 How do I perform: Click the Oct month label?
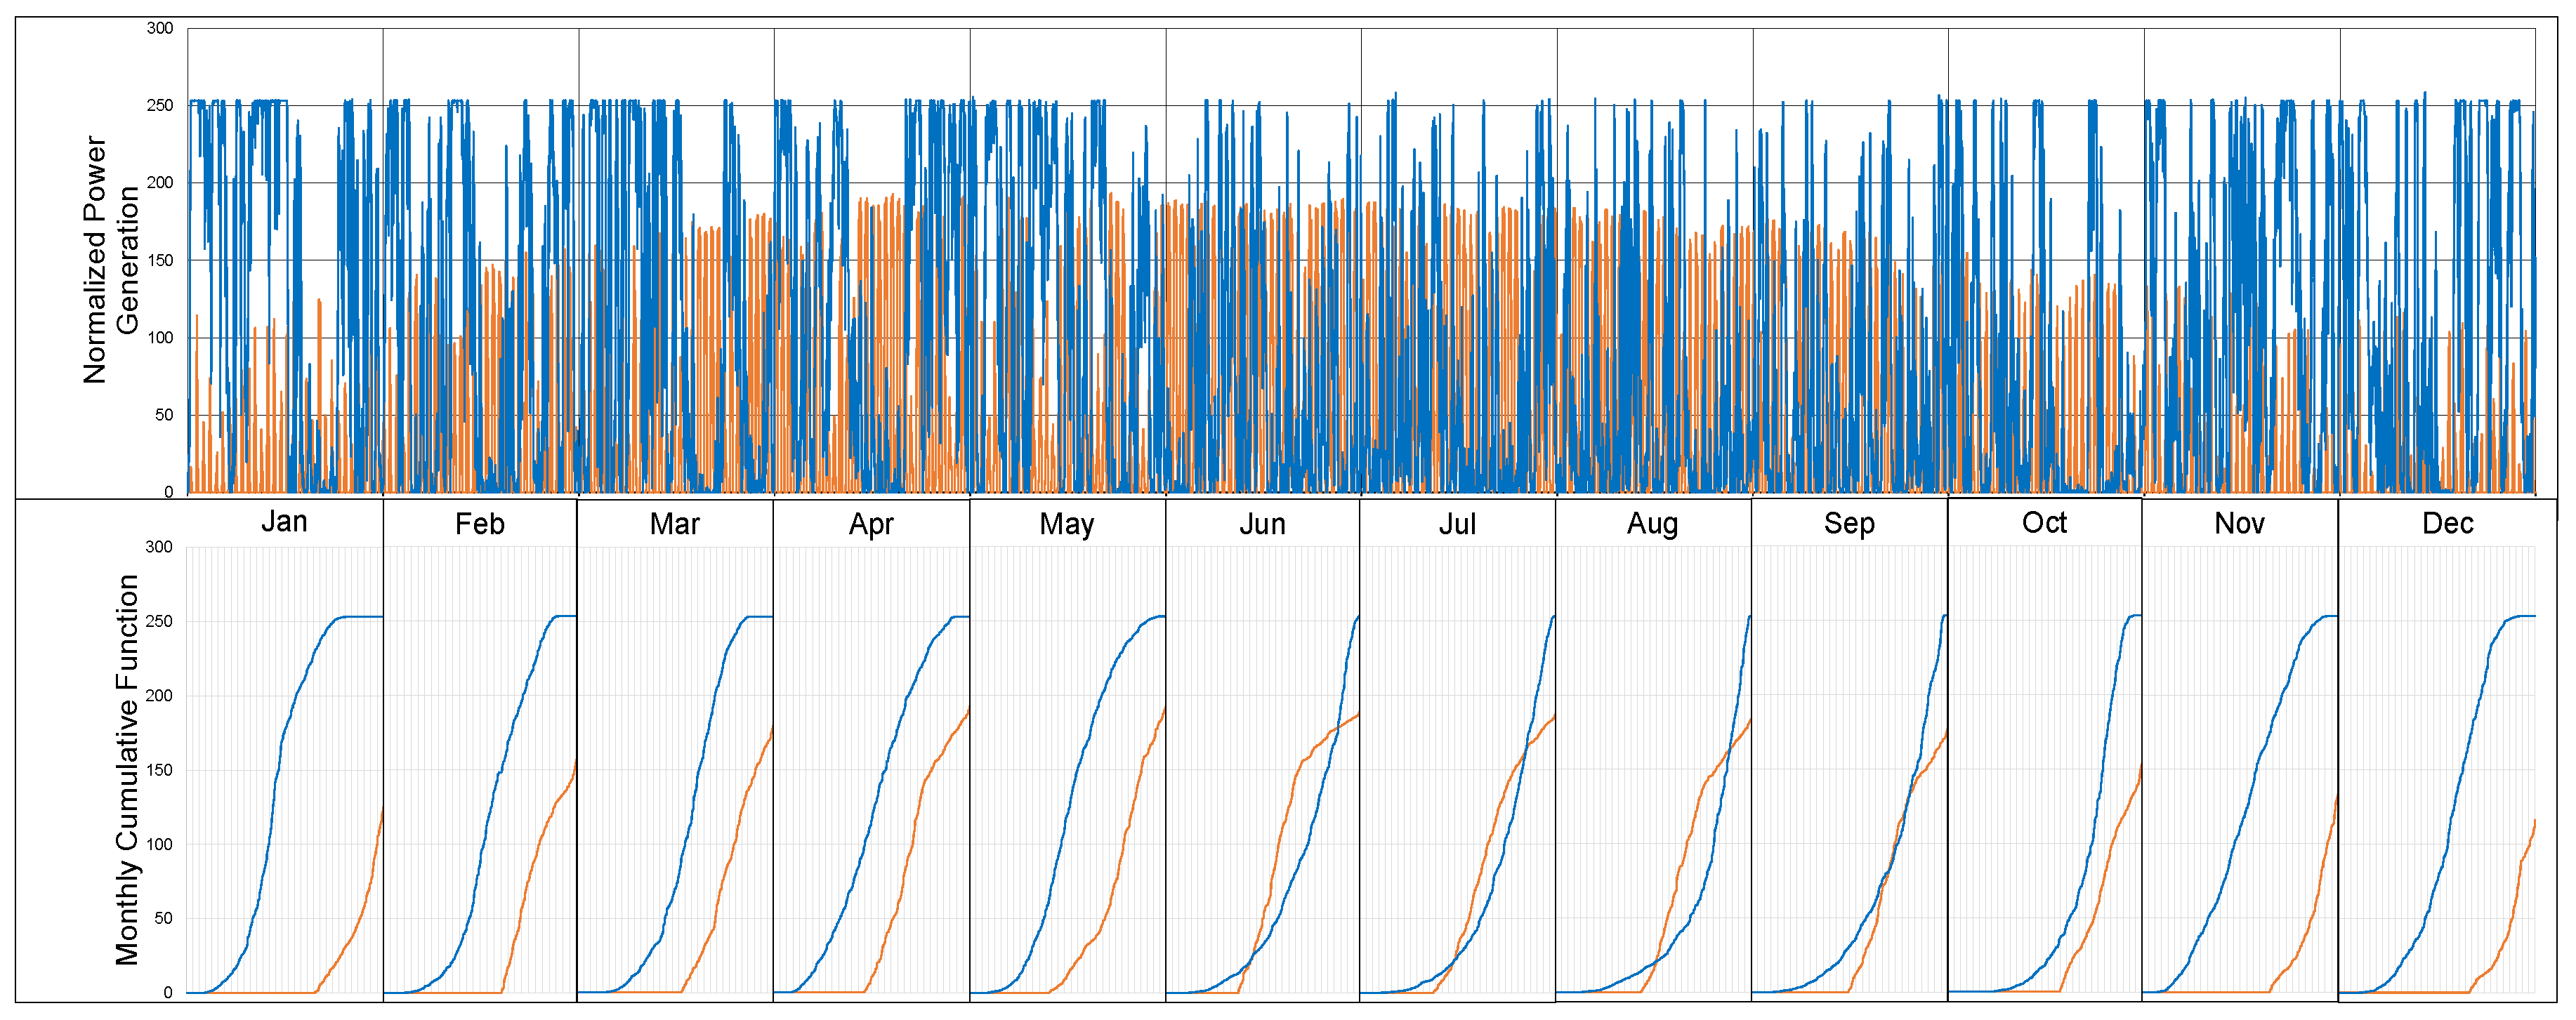[2044, 523]
